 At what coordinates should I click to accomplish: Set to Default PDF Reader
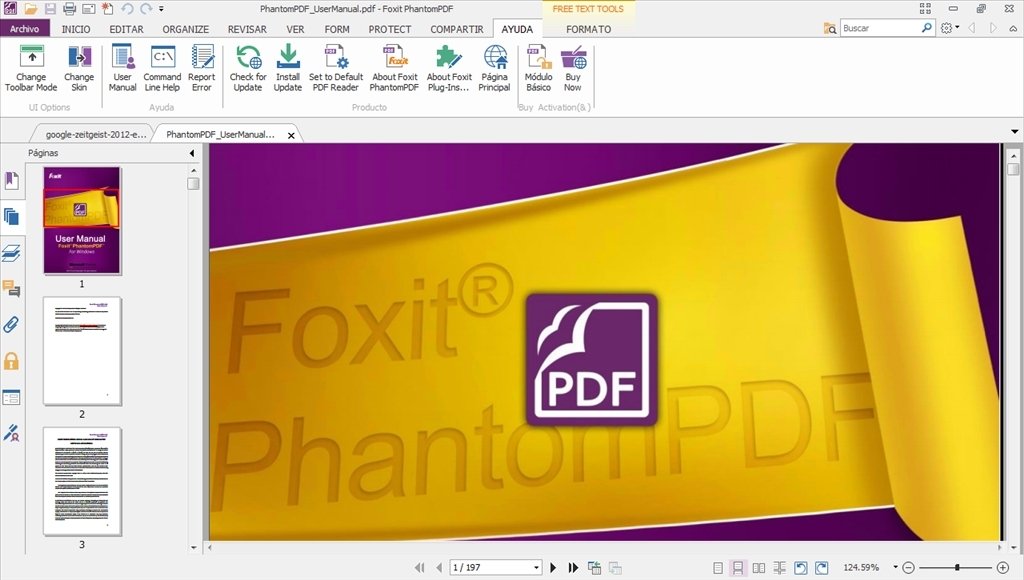click(x=336, y=68)
